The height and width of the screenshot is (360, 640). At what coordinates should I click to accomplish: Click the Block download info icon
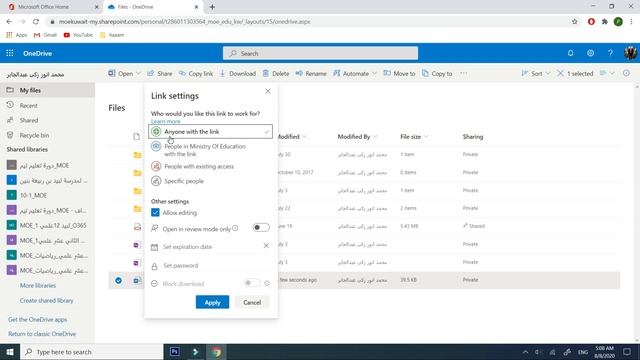(x=267, y=283)
